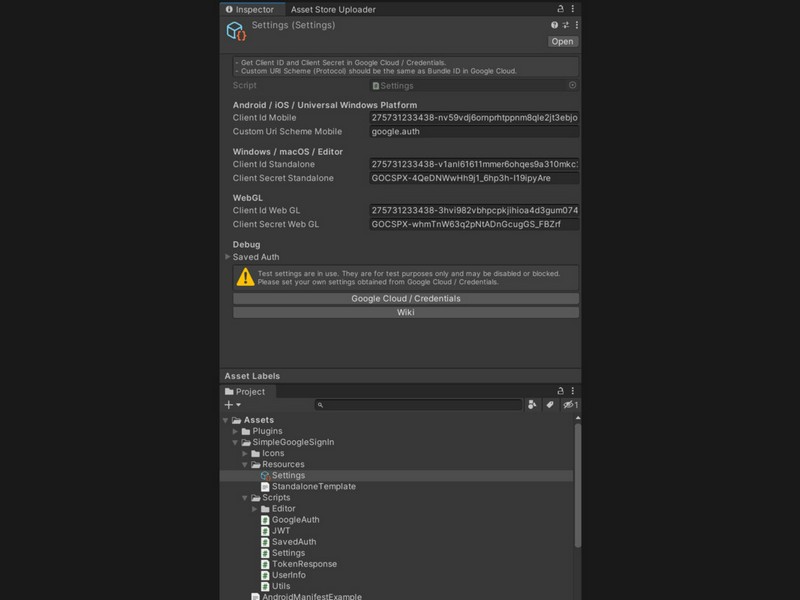The height and width of the screenshot is (600, 800).
Task: Switch to the Project tab
Action: [245, 391]
